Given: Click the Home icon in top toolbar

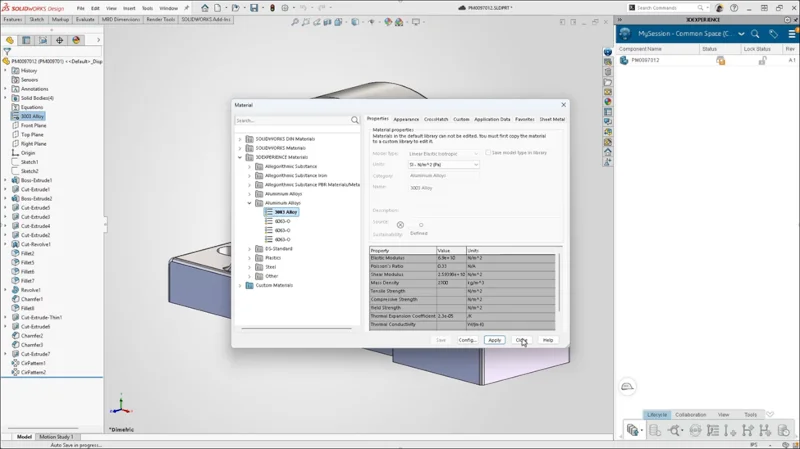Looking at the screenshot, I should click(205, 8).
